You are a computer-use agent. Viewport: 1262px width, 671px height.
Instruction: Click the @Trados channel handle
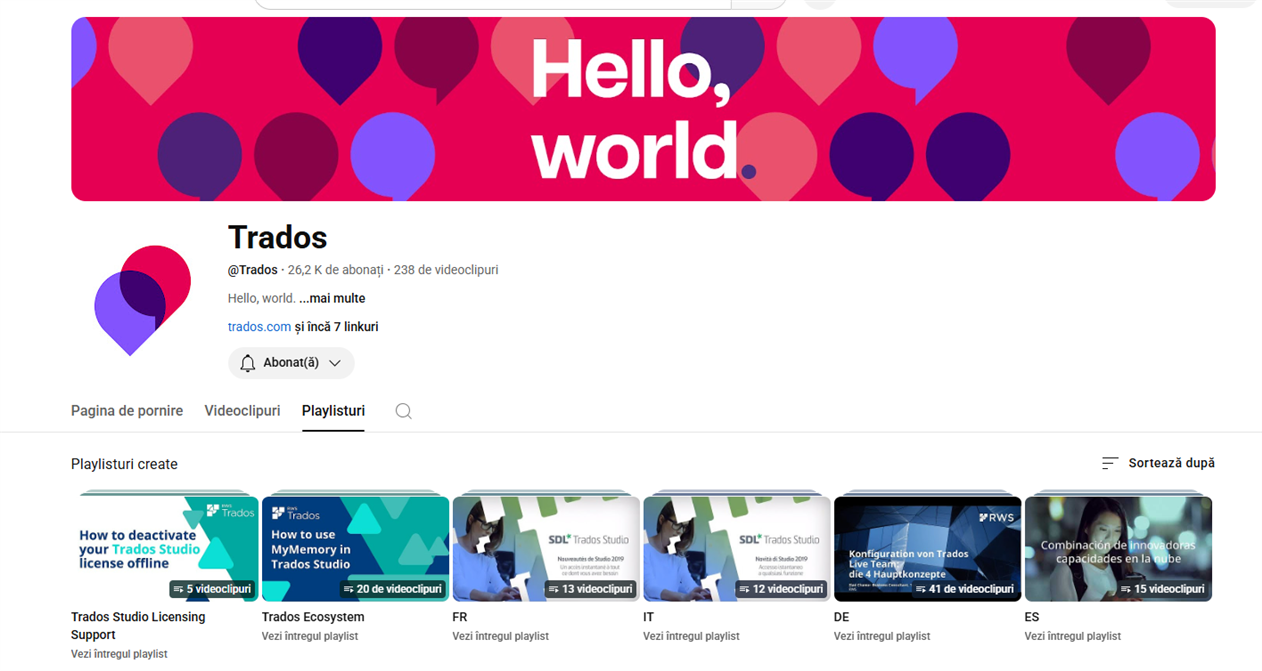(x=253, y=270)
